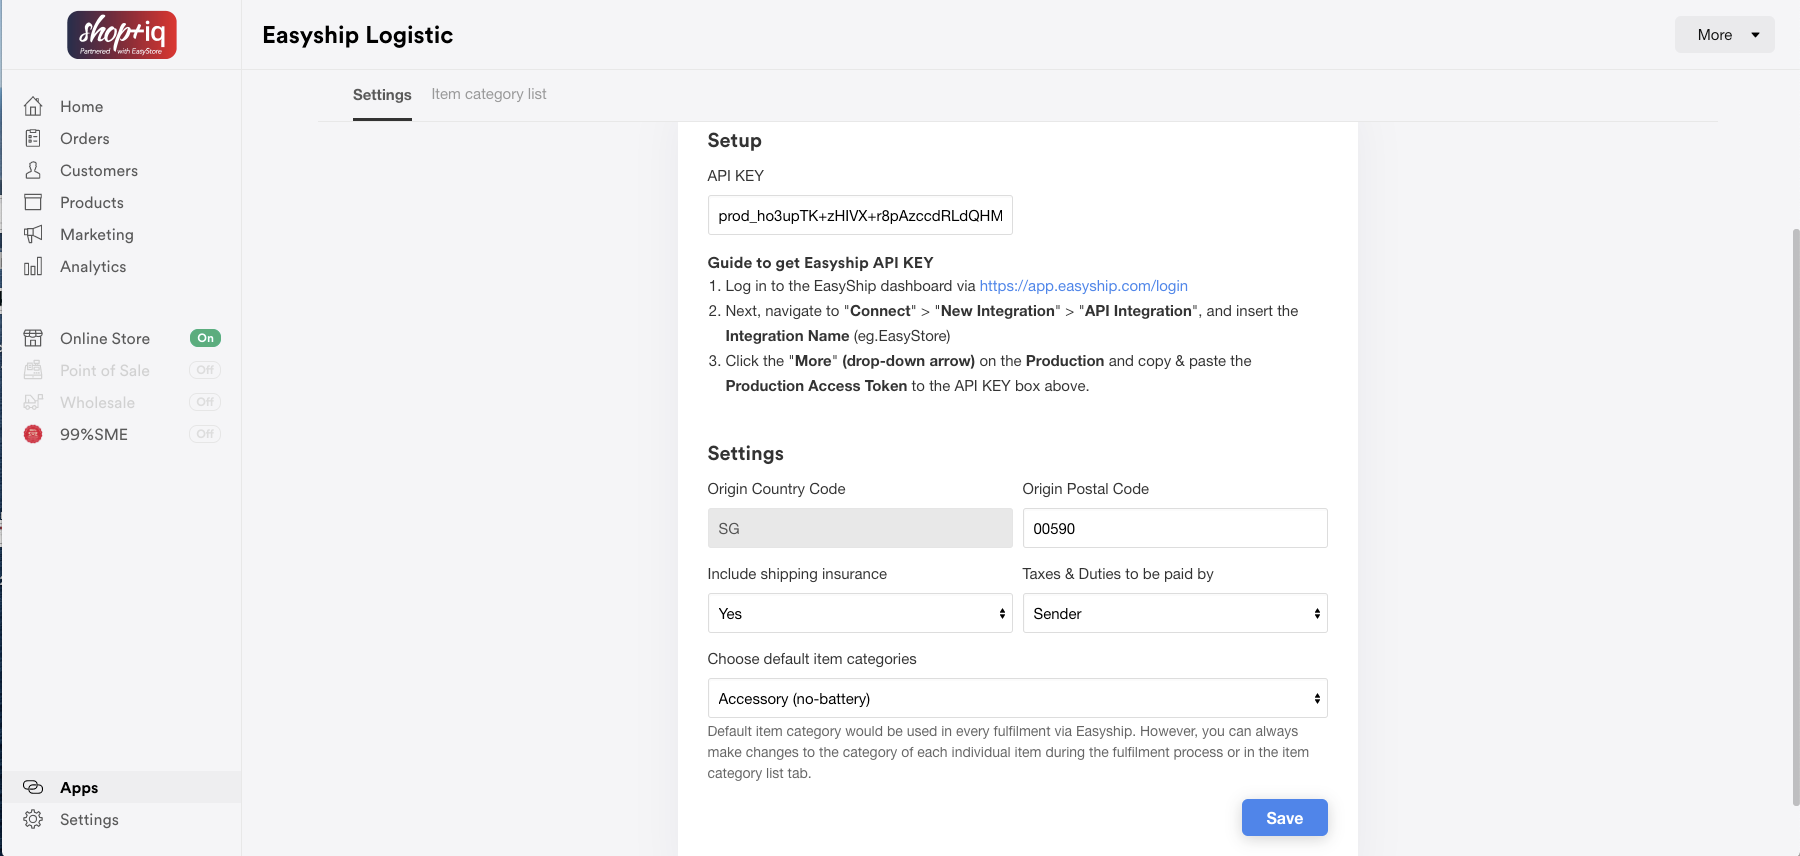Click the Shopiq logo
This screenshot has width=1800, height=856.
[x=122, y=35]
